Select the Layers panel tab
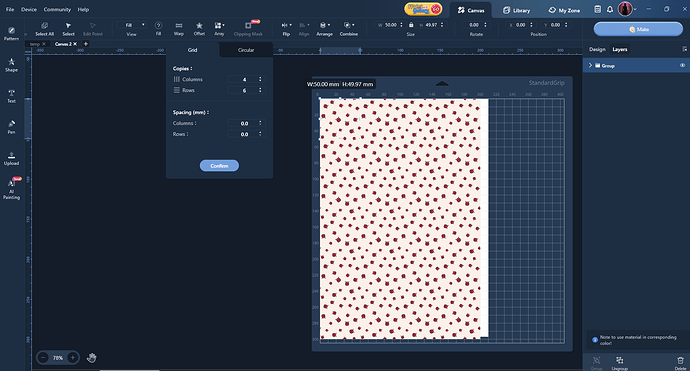This screenshot has height=371, width=690. click(x=620, y=49)
